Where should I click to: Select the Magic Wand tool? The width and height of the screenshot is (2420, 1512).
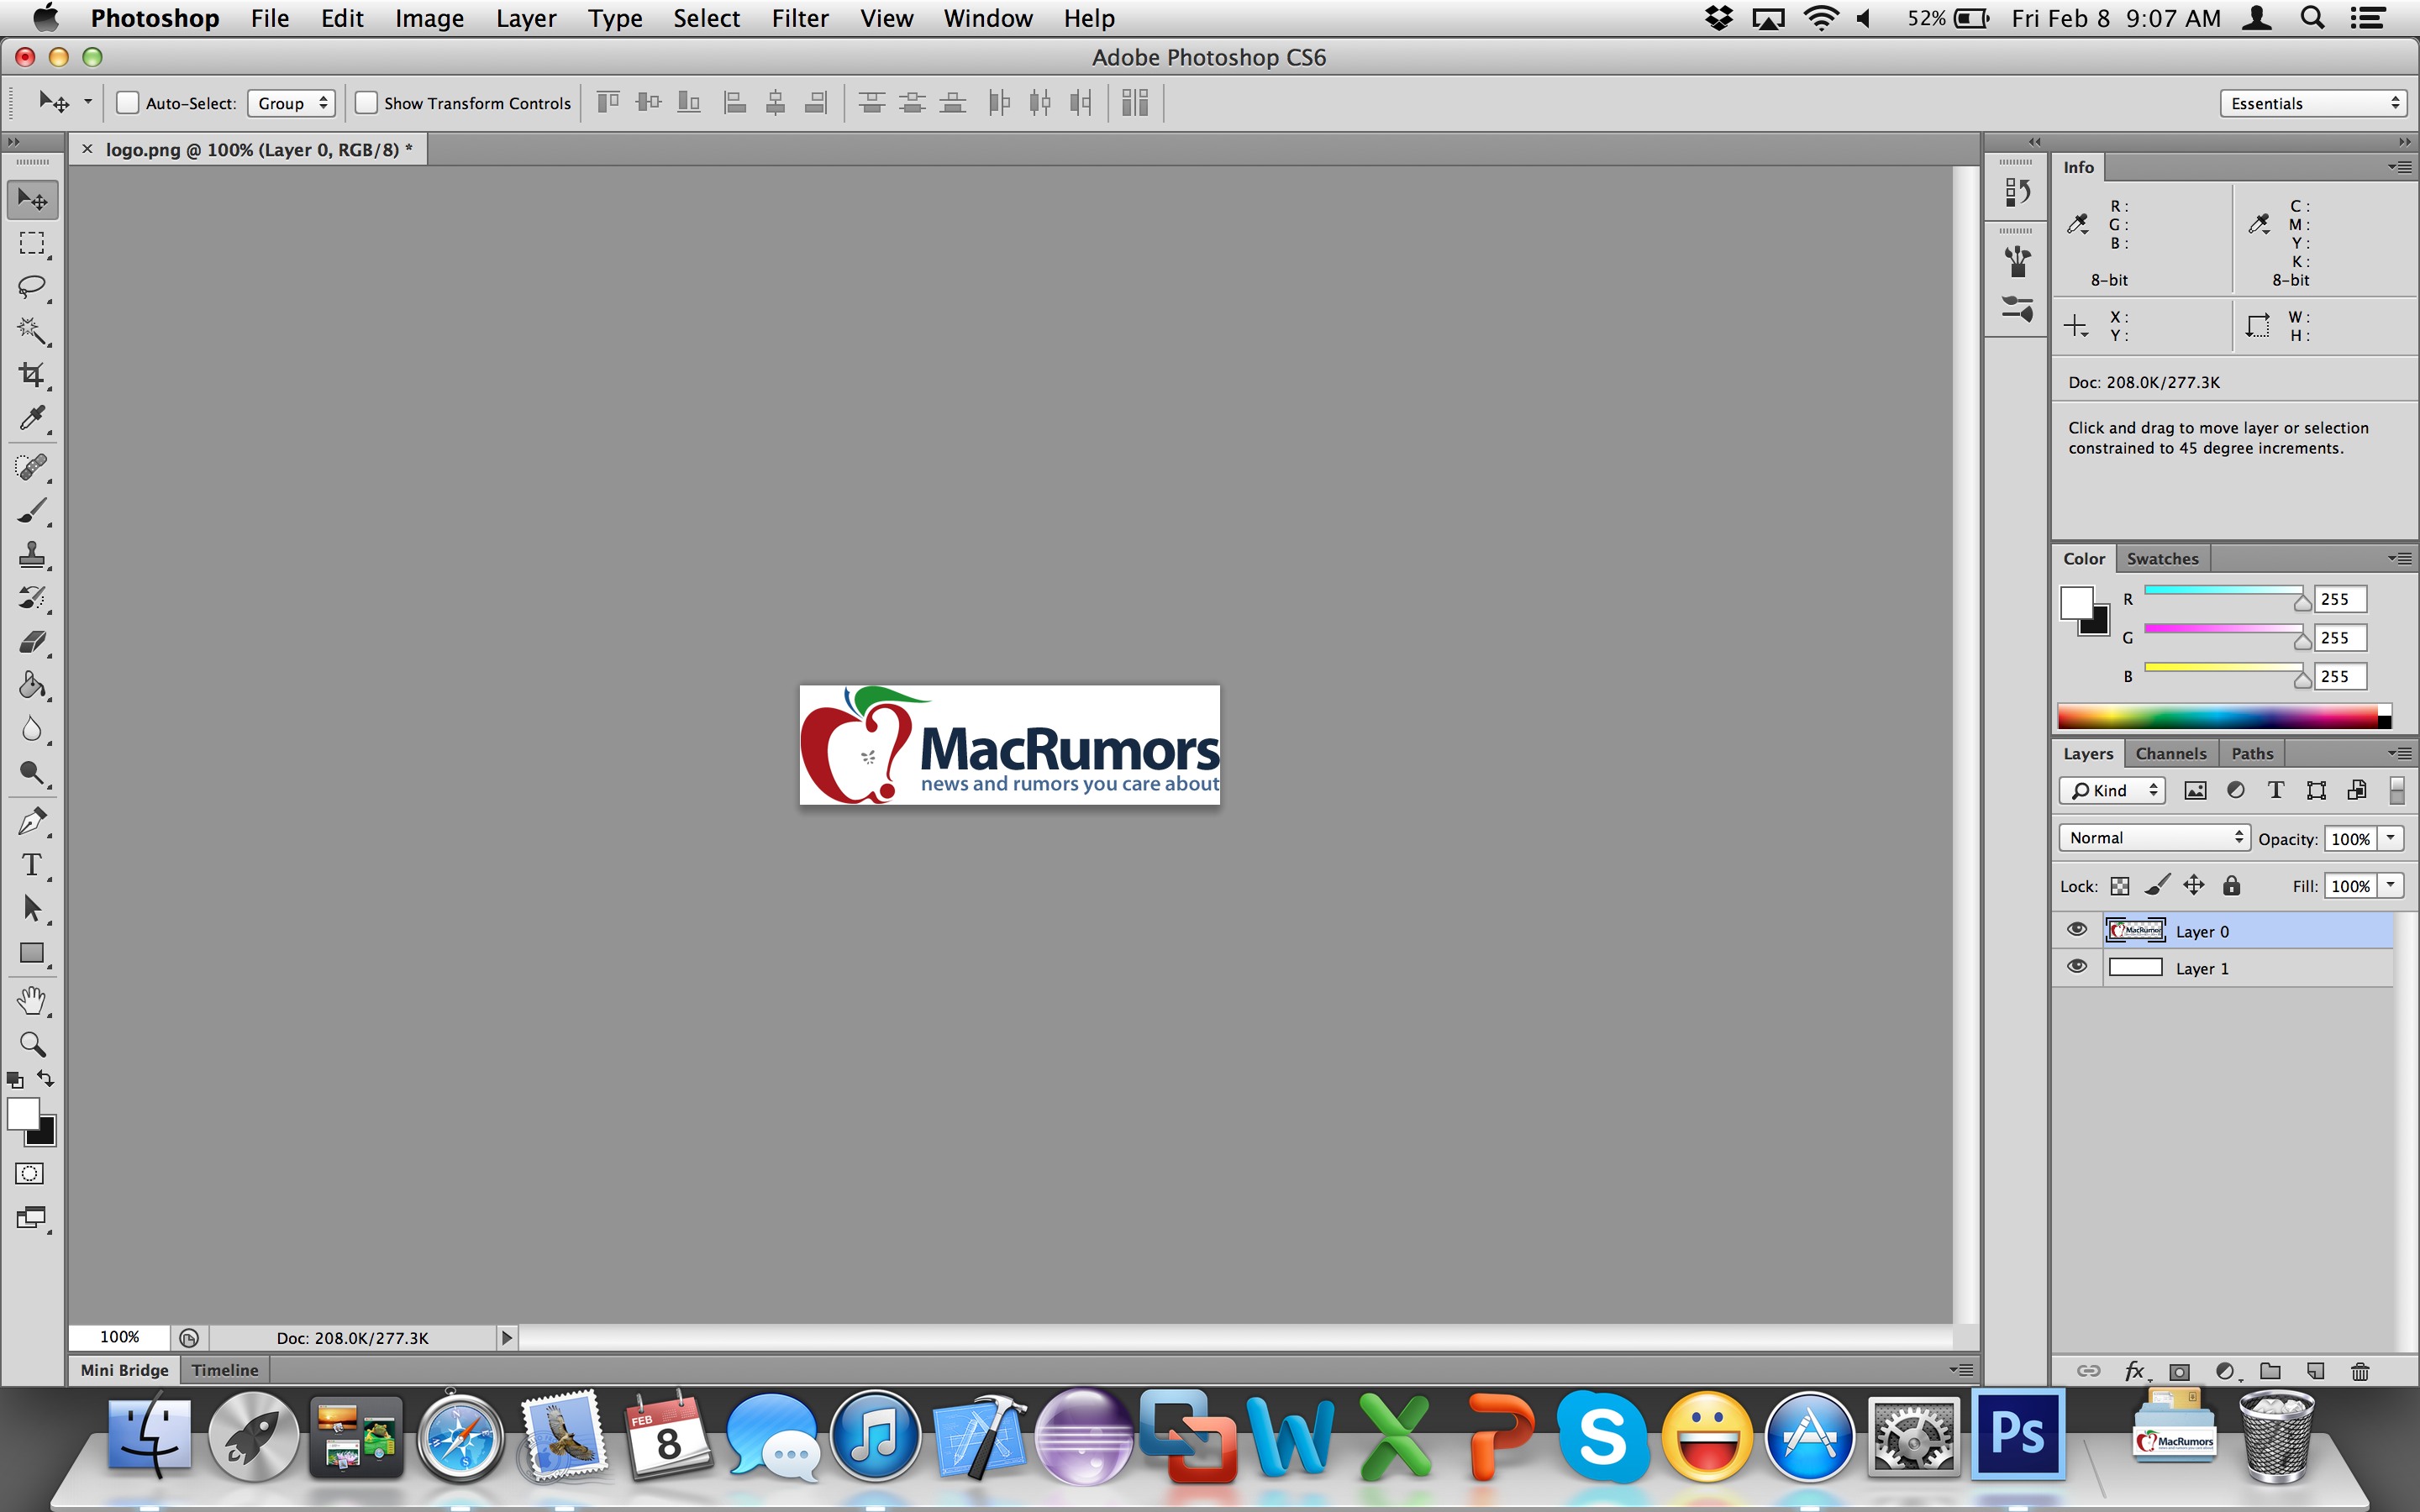[32, 330]
